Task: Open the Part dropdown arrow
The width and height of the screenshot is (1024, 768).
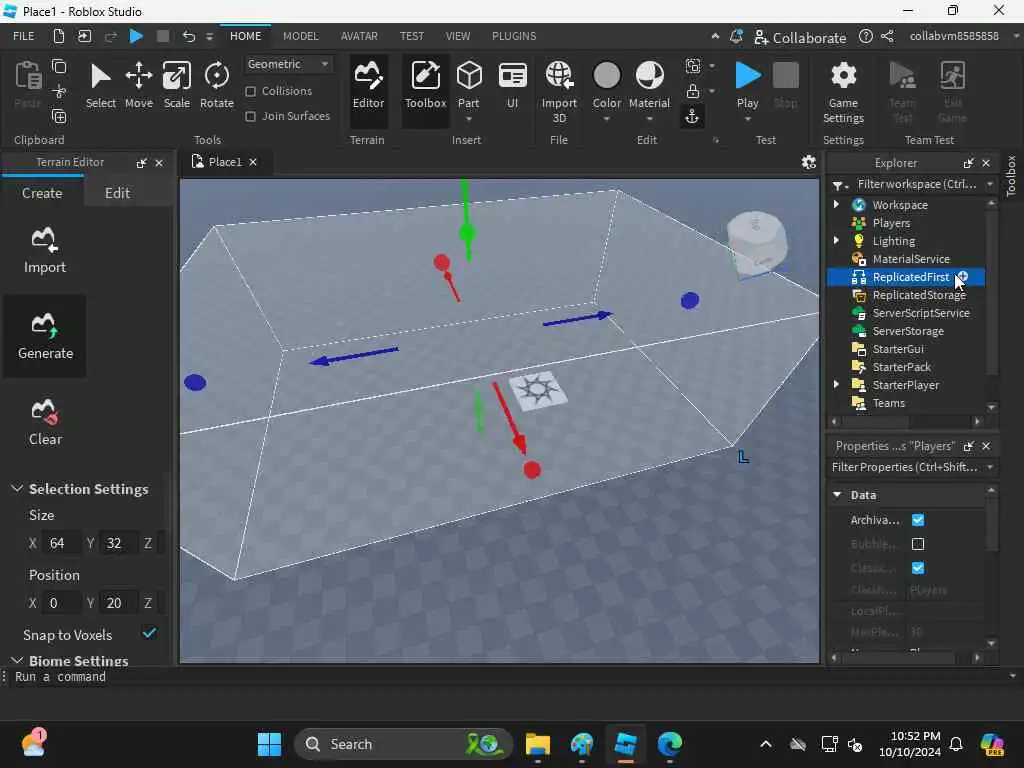Action: [x=468, y=119]
